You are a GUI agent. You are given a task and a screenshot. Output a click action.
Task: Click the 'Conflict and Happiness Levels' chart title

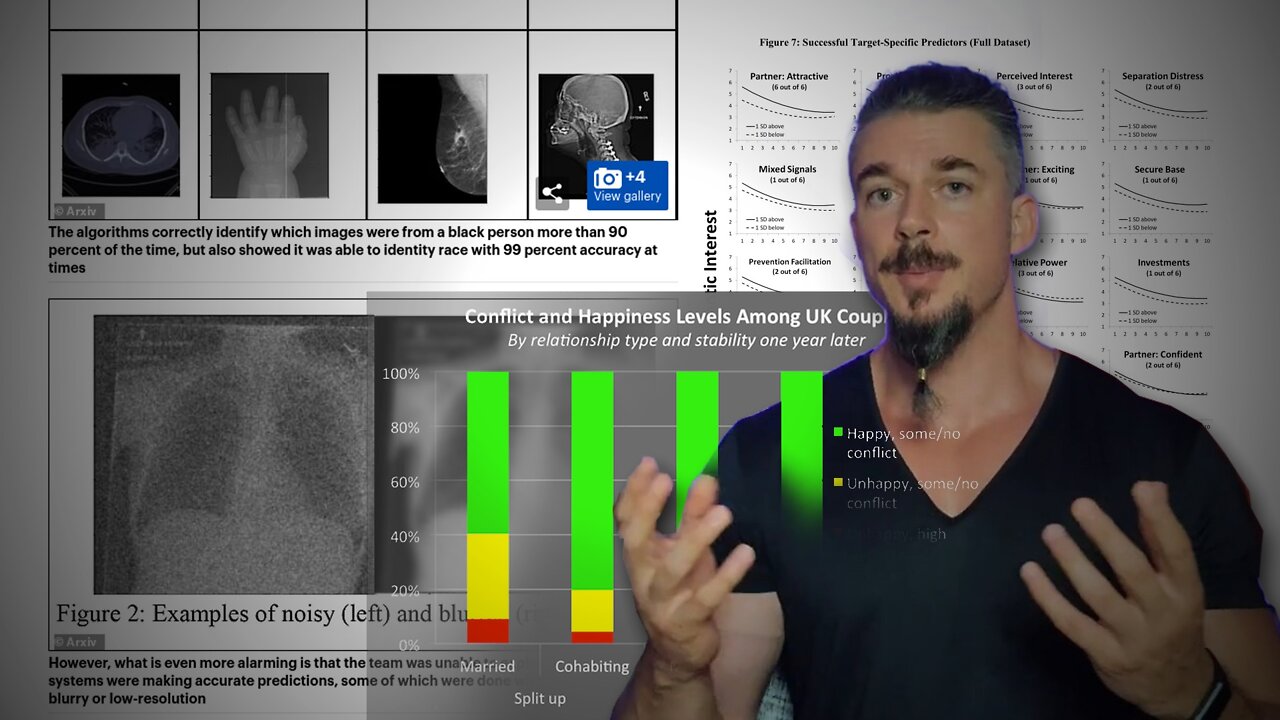click(675, 317)
